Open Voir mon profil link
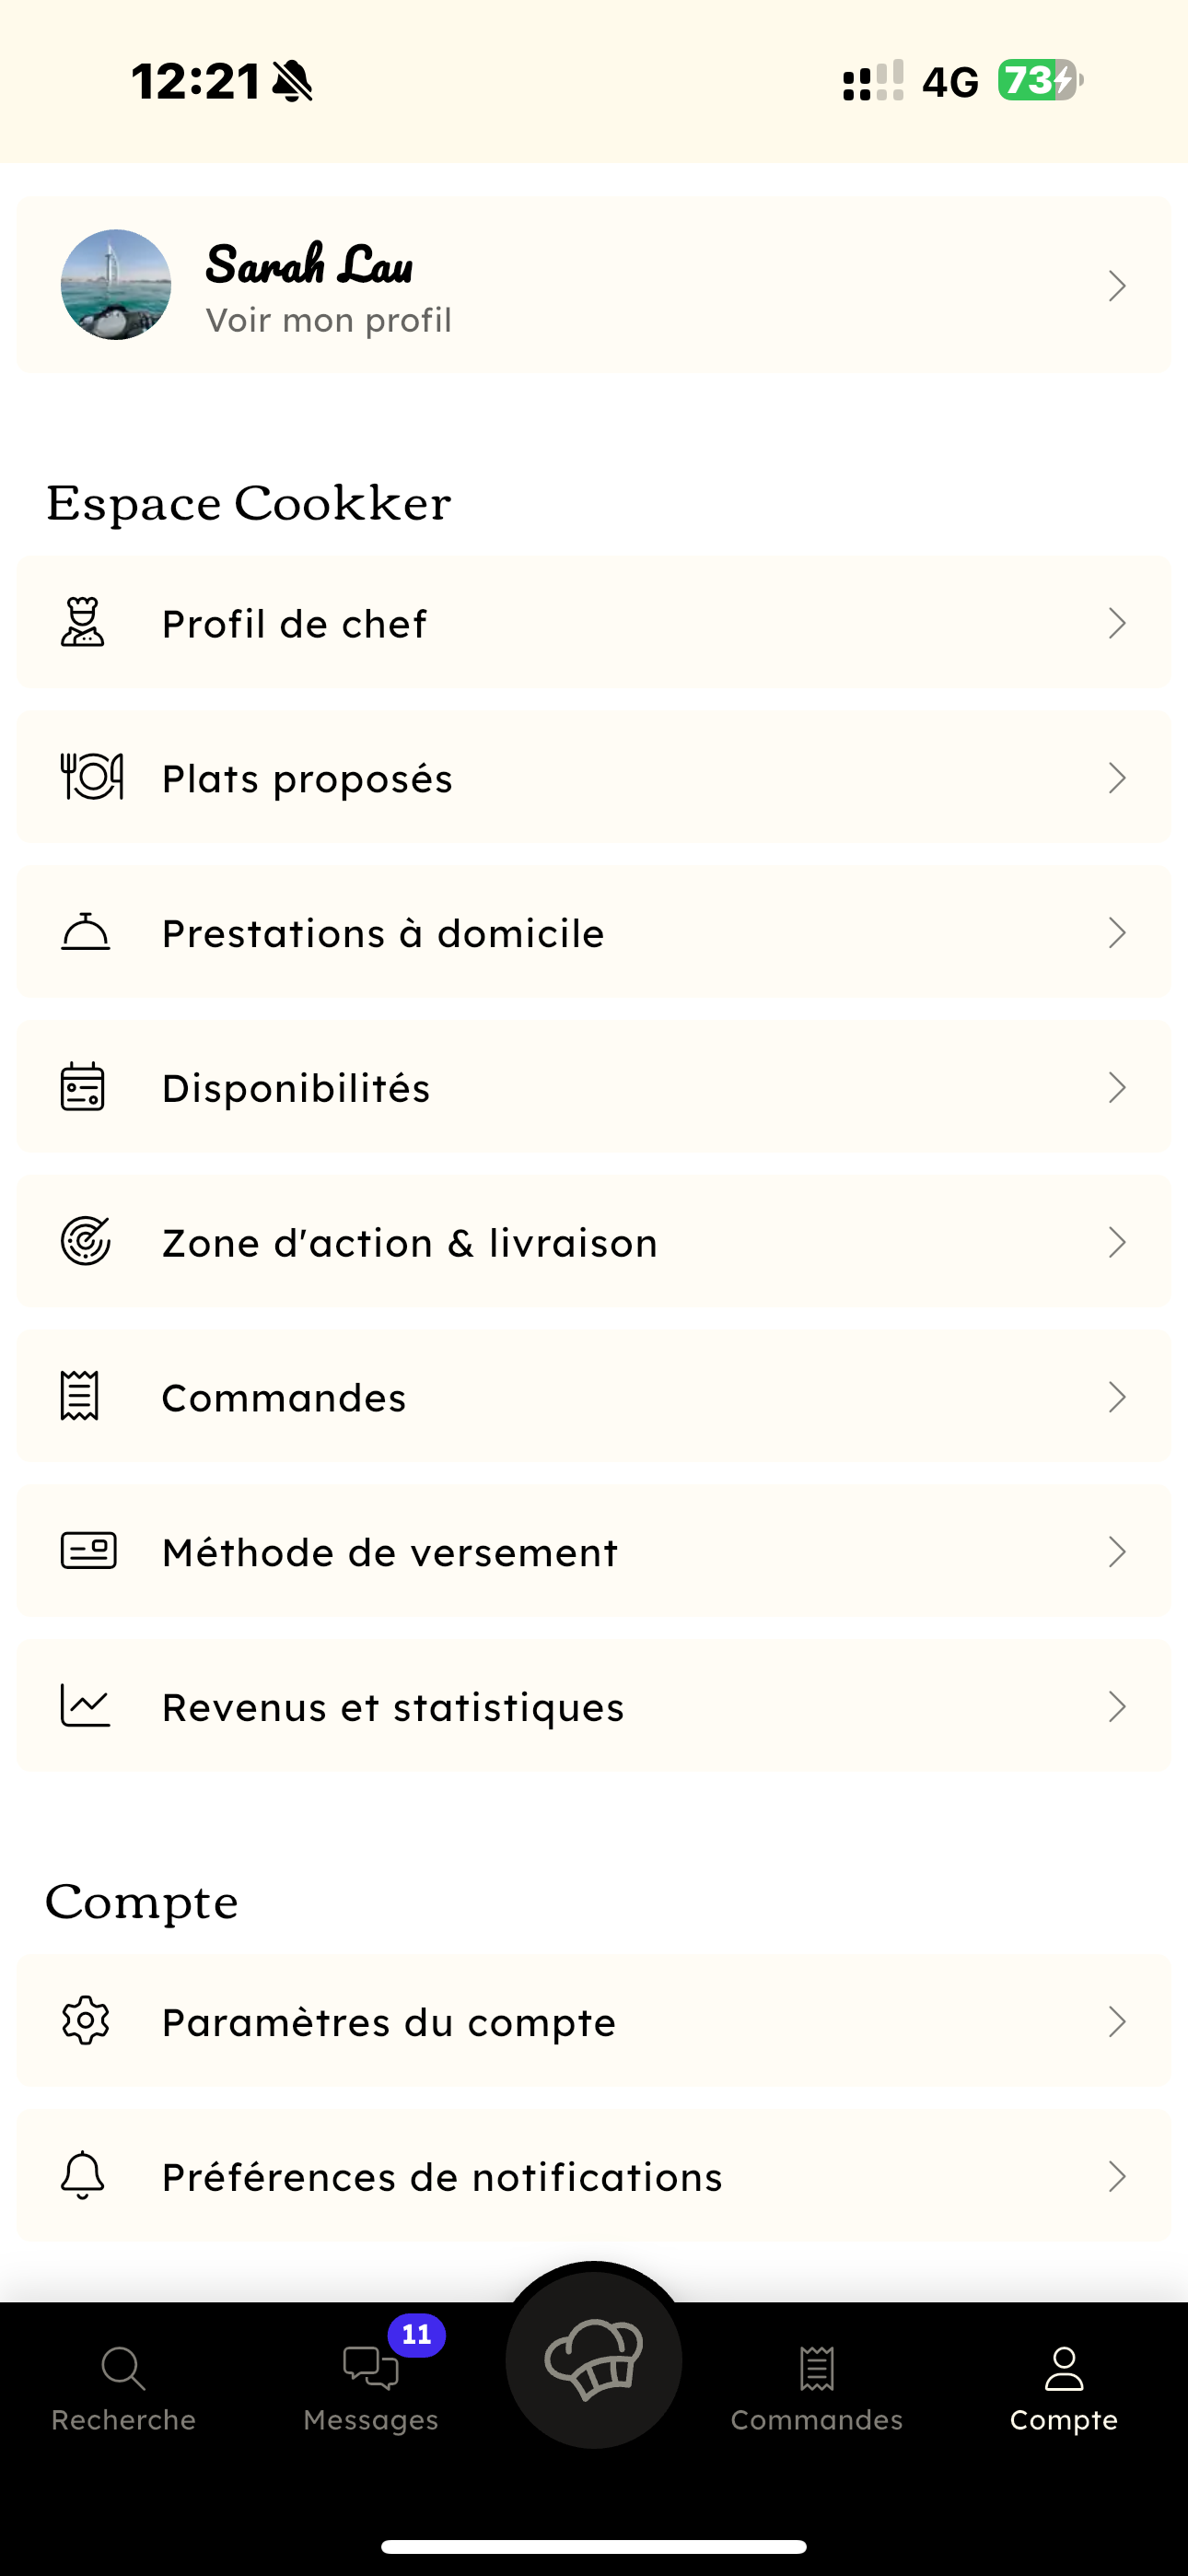This screenshot has width=1188, height=2576. tap(328, 320)
